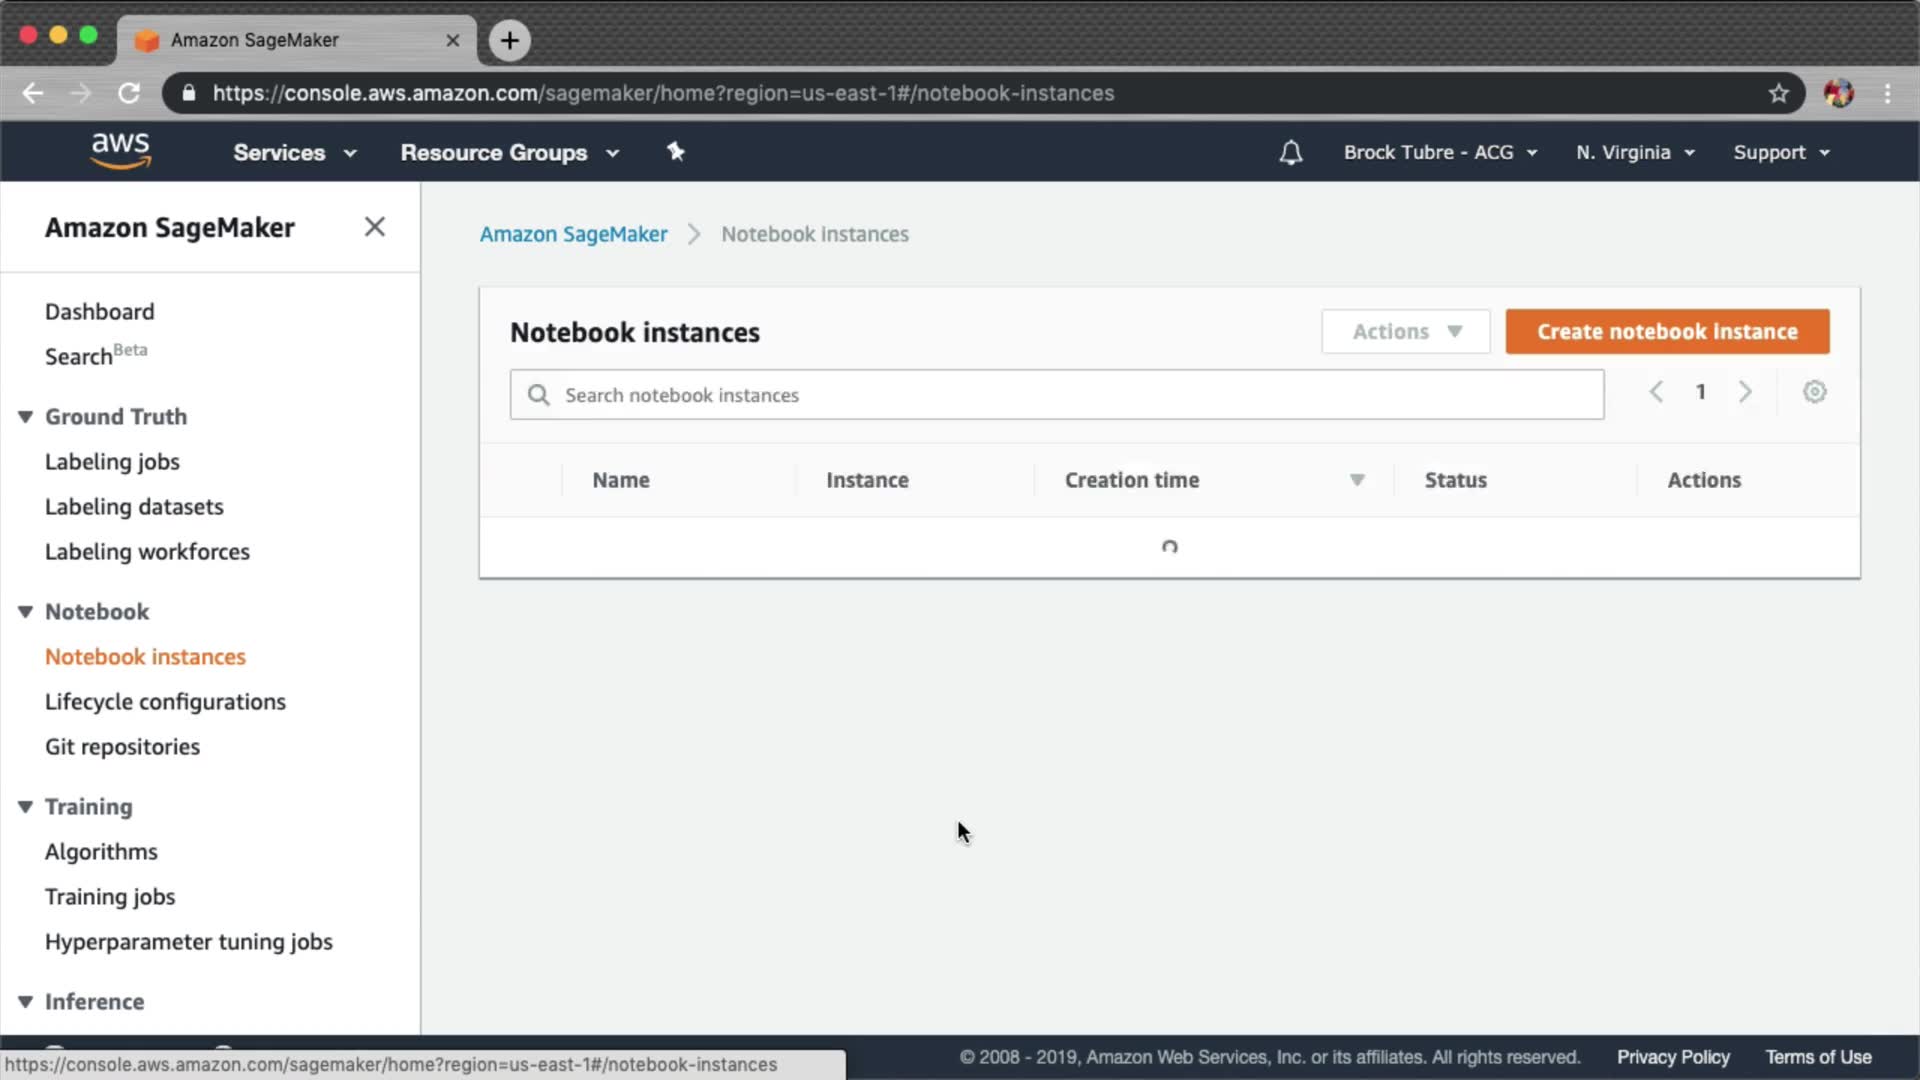Bookmark page with the star icon

1778,93
